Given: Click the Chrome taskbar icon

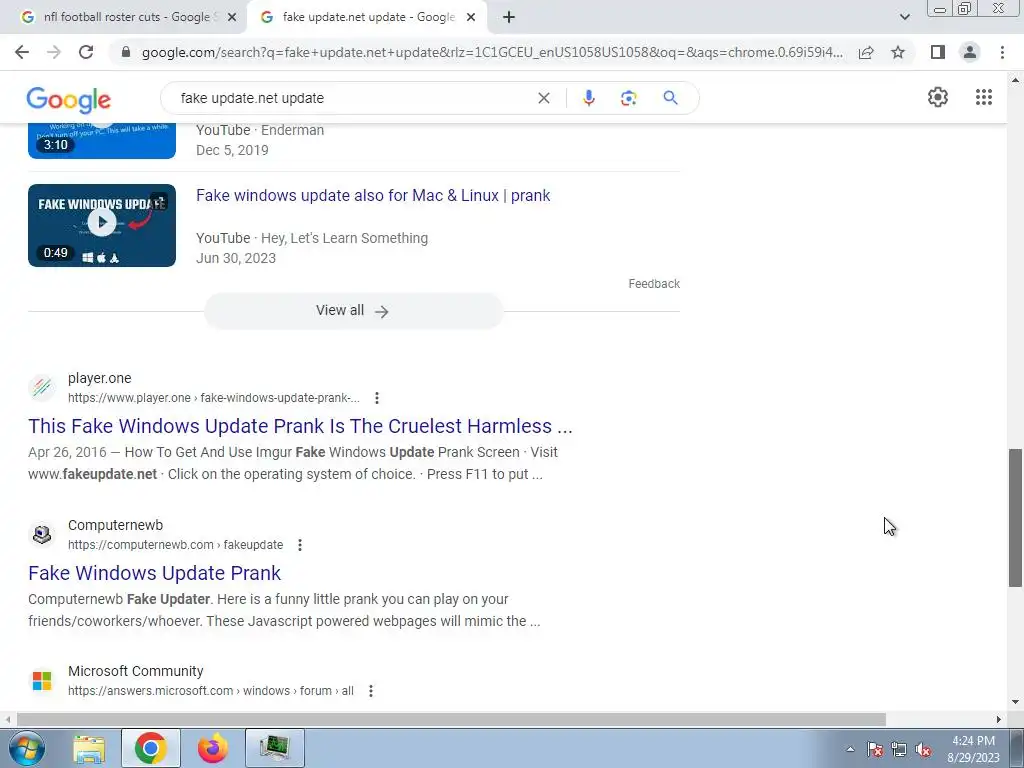Looking at the screenshot, I should (x=151, y=748).
